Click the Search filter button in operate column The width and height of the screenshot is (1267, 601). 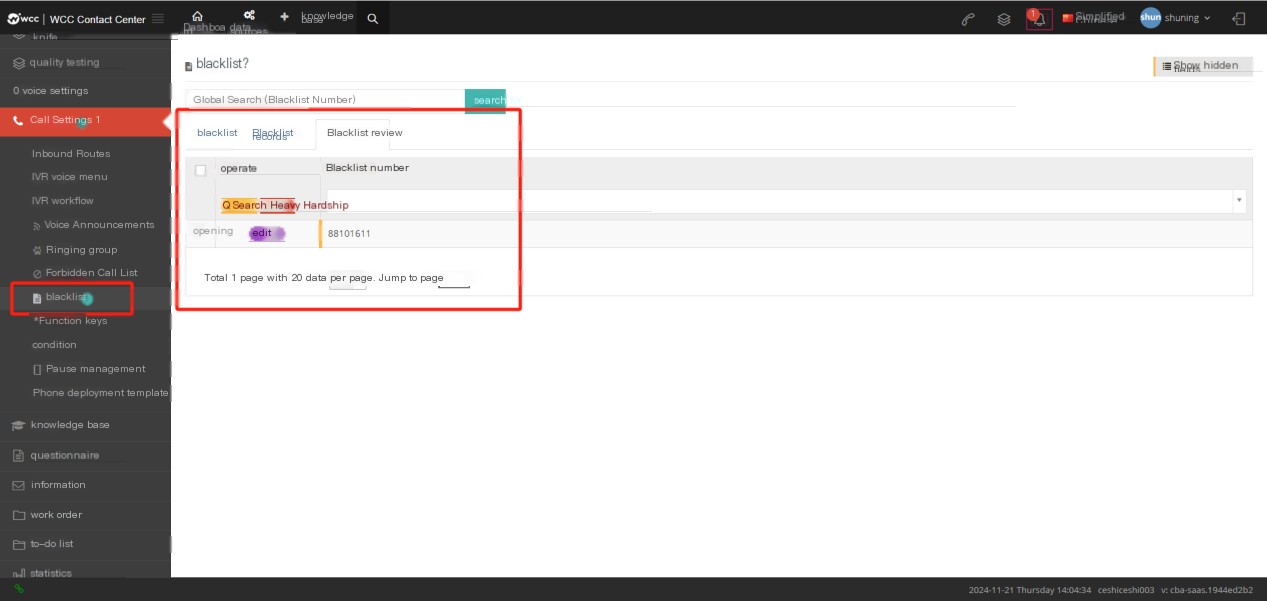pyautogui.click(x=239, y=205)
